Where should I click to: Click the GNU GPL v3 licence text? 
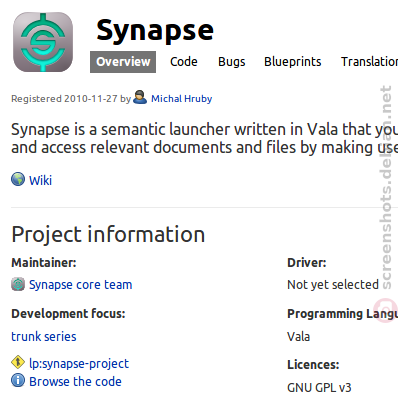(319, 388)
